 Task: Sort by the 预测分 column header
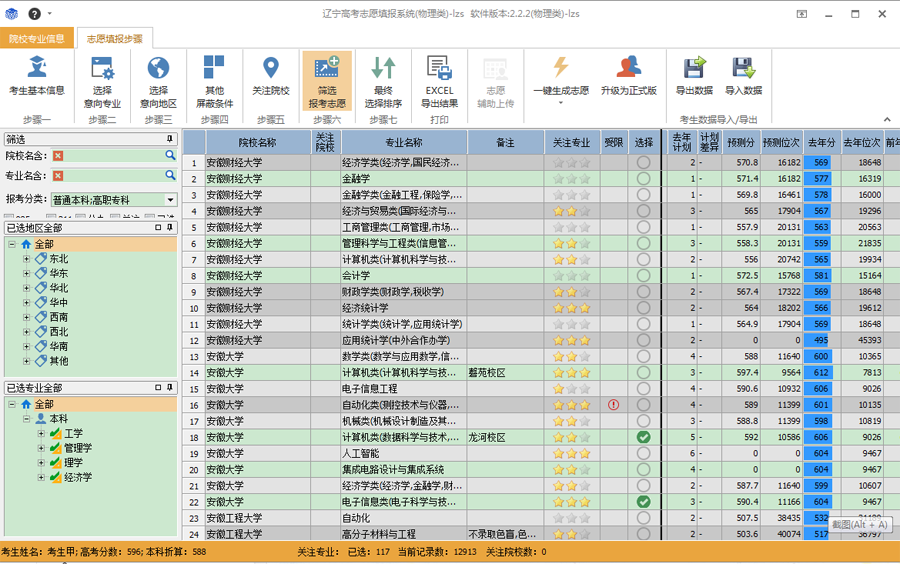pyautogui.click(x=740, y=142)
